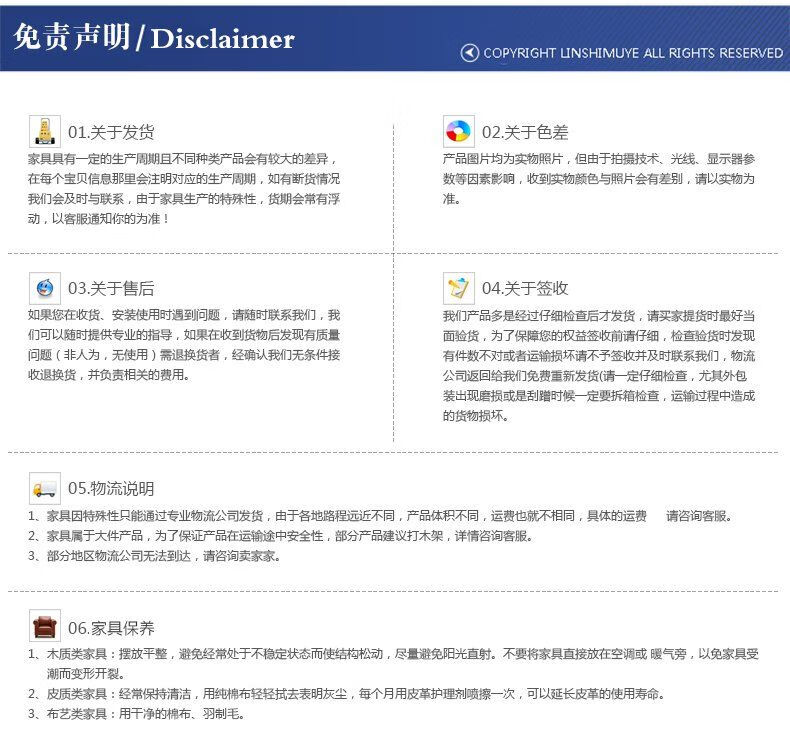Click the color difference paragraph under 02.关于色差
Viewport: 790px width, 736px height.
(598, 178)
